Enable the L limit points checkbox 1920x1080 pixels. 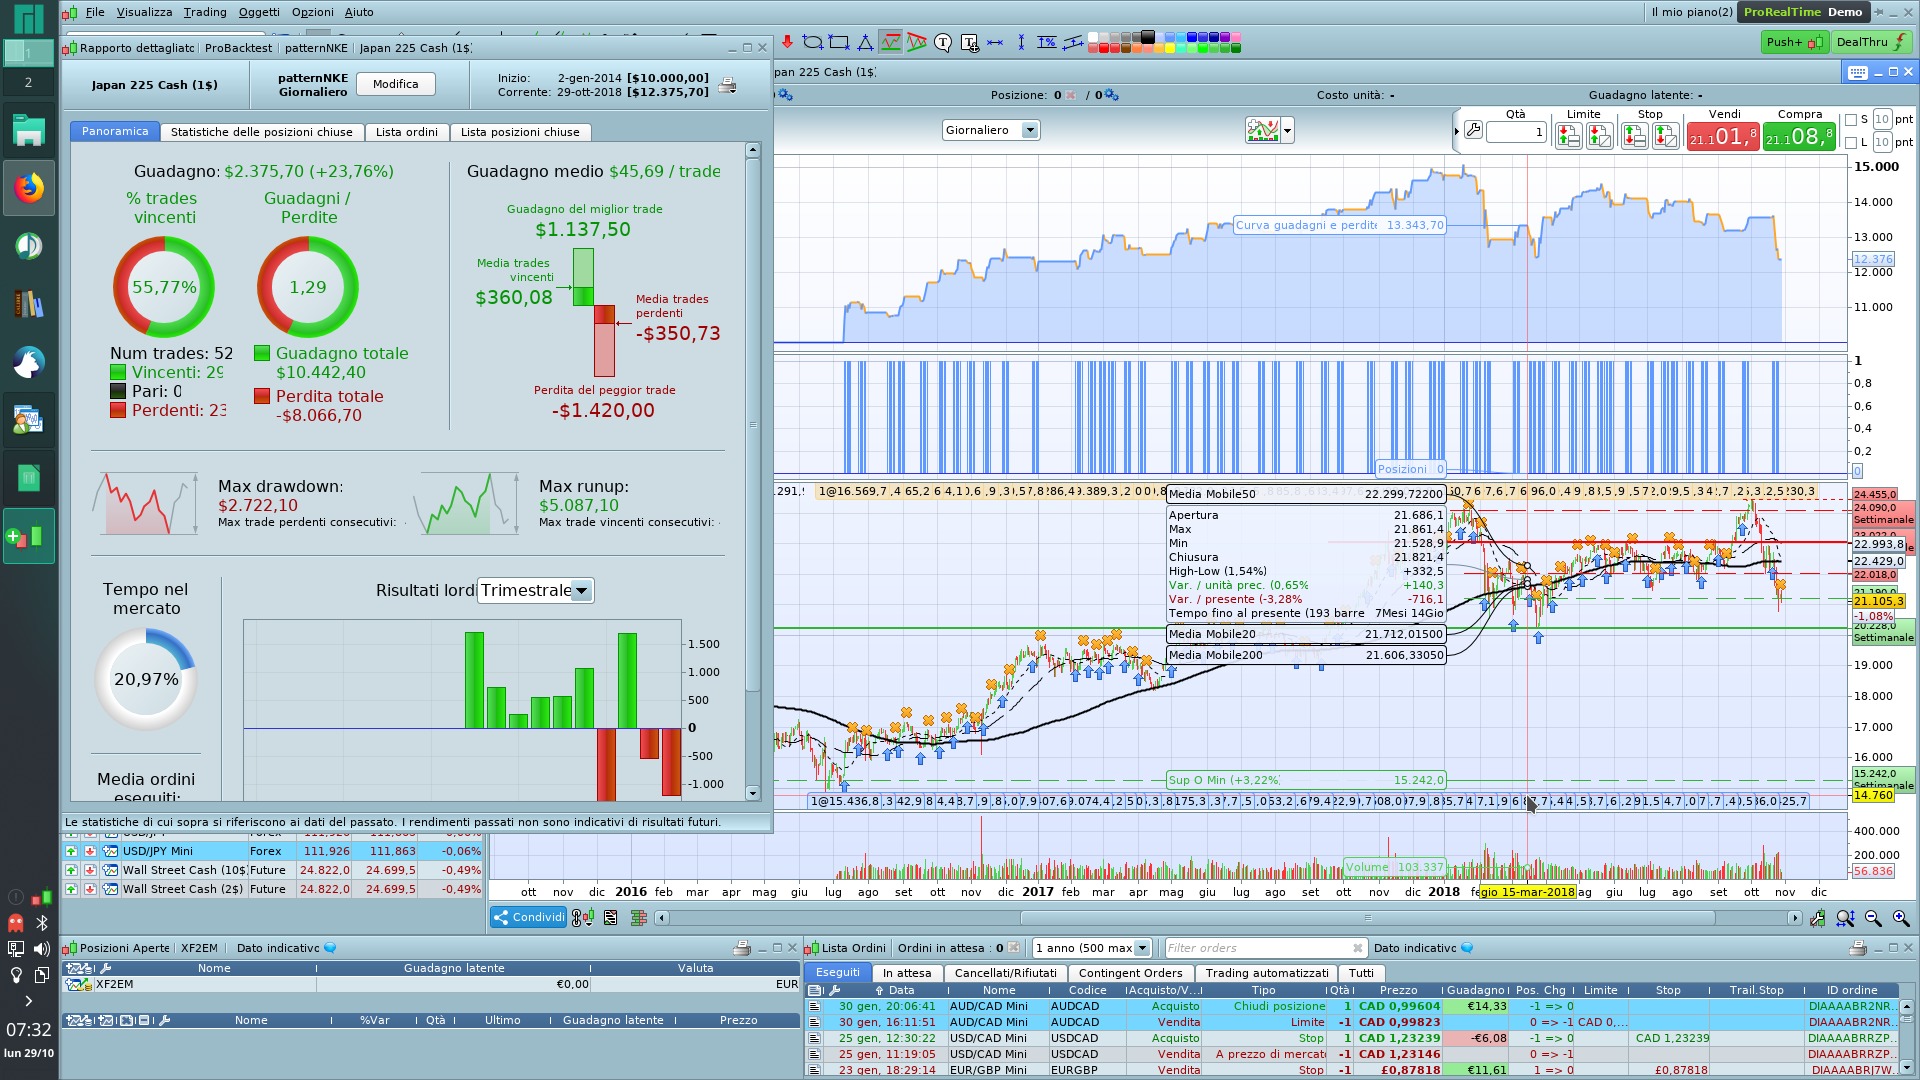[x=1850, y=143]
